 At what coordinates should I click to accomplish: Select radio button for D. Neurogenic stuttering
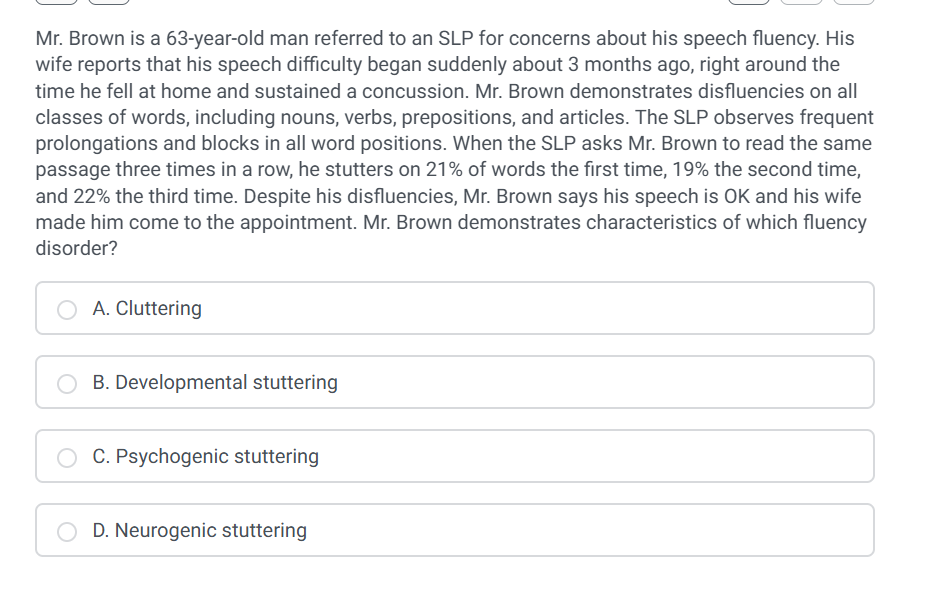[67, 531]
